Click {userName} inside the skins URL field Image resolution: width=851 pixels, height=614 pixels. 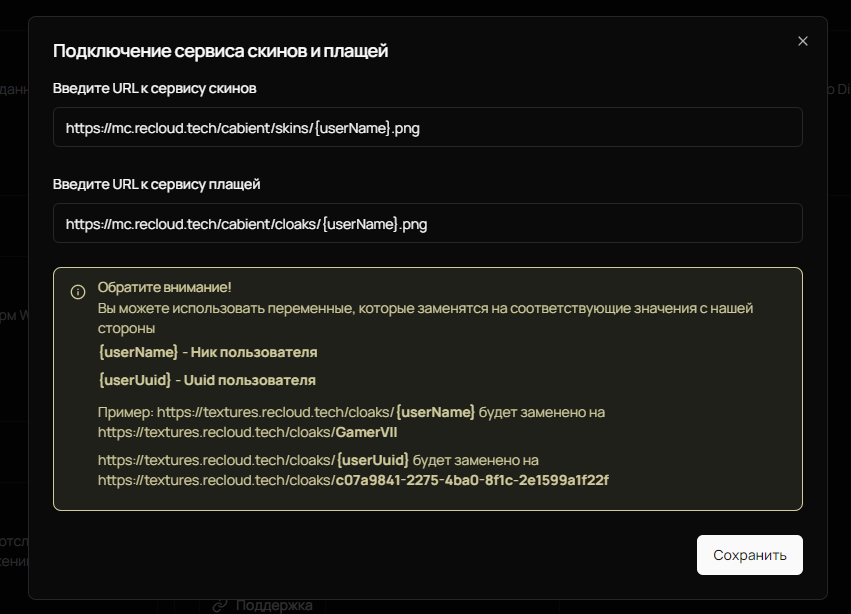[x=353, y=128]
